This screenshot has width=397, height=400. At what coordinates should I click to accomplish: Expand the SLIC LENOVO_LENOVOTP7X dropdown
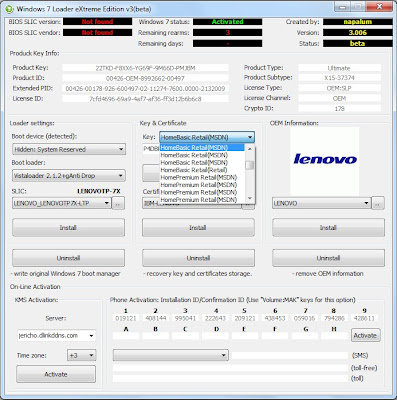pos(62,203)
